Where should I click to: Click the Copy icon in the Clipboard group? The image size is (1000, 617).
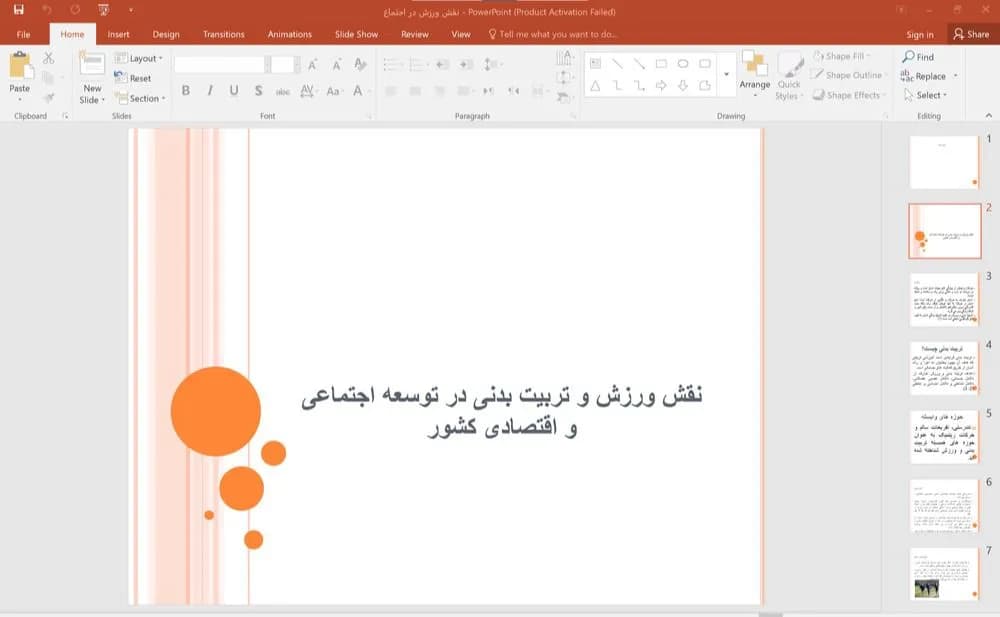tap(48, 78)
